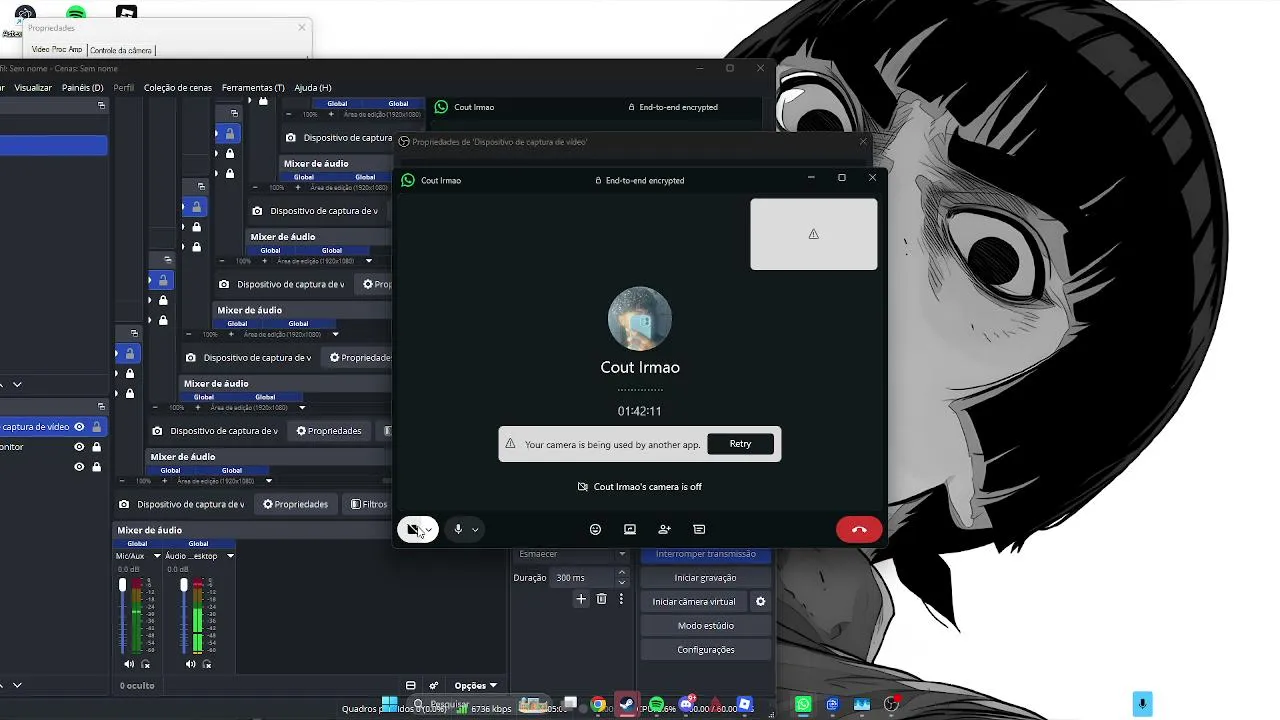Click the self-view camera thumbnail with warning
Image resolution: width=1280 pixels, height=720 pixels.
click(x=814, y=234)
